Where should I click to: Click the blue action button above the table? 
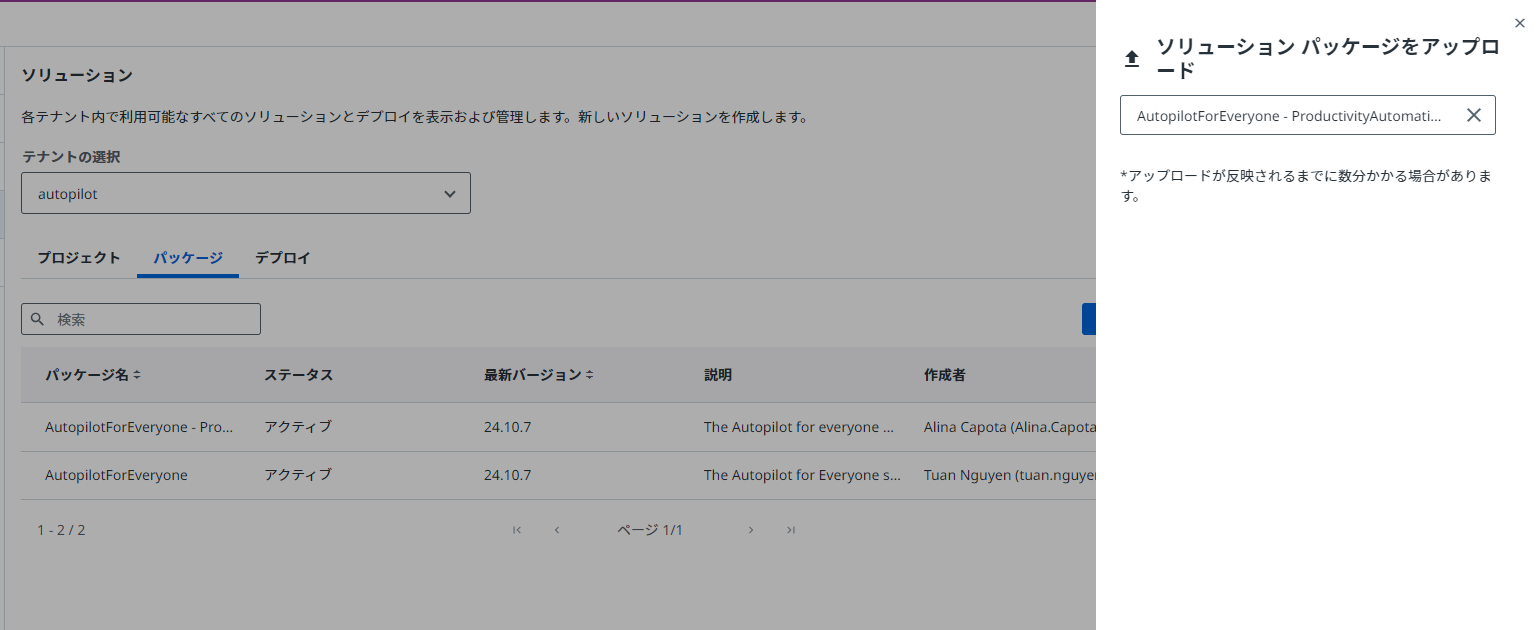click(x=1090, y=319)
